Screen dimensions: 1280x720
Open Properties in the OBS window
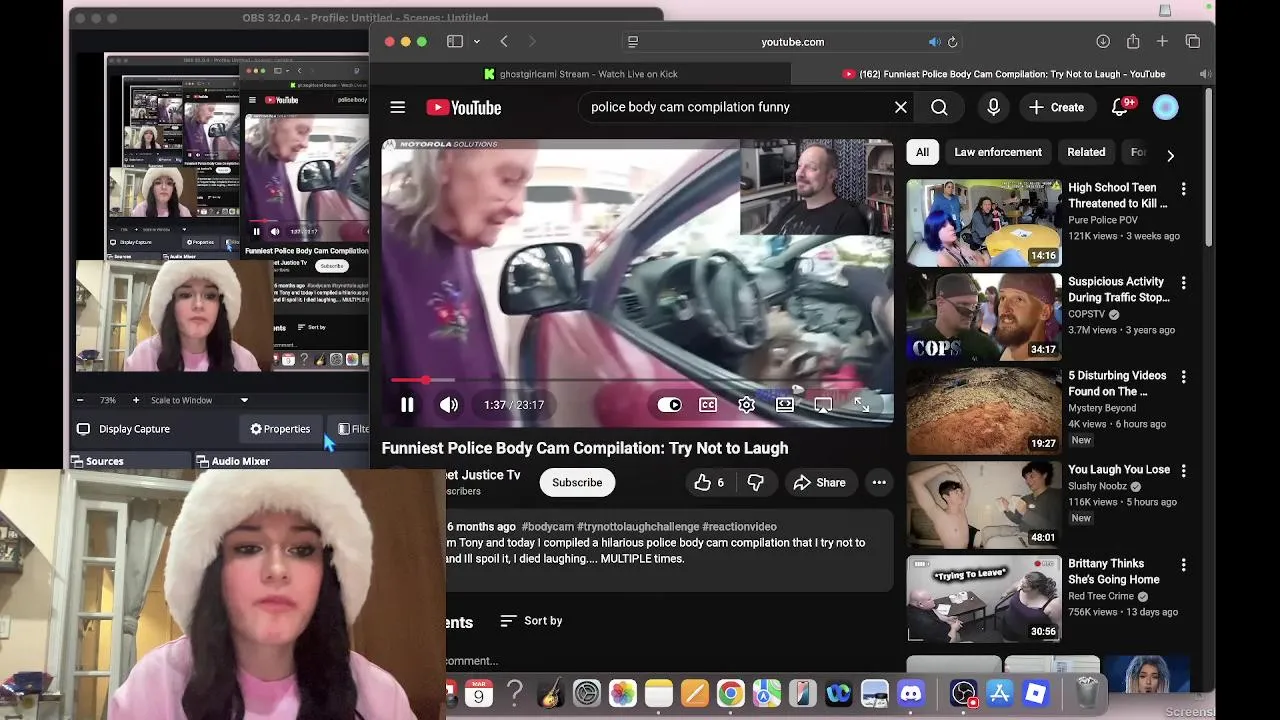point(280,429)
